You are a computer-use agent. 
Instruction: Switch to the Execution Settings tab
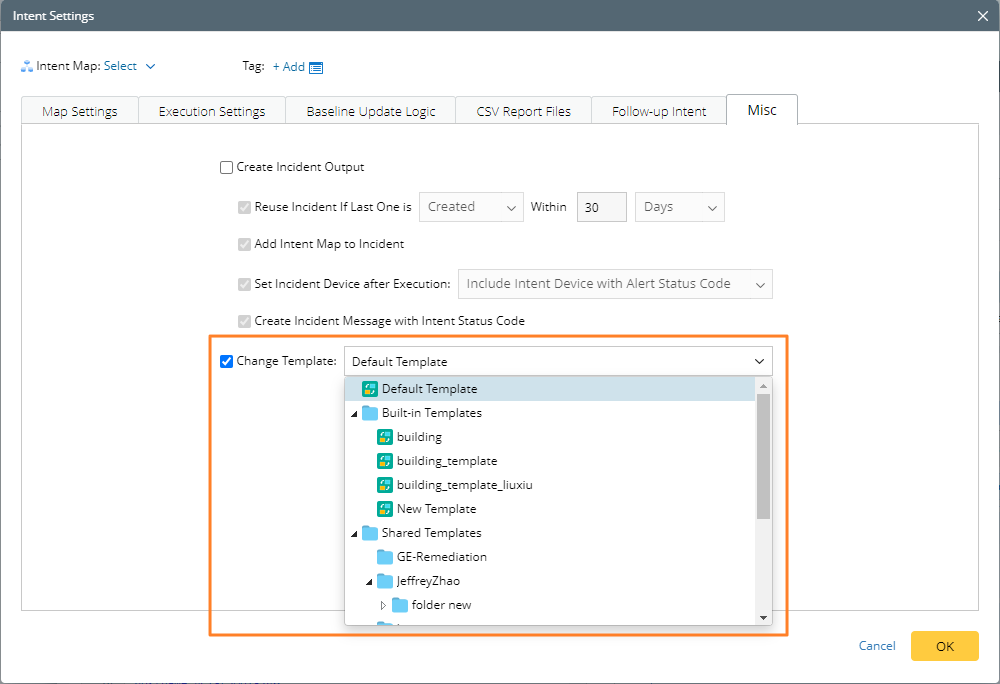[x=212, y=111]
